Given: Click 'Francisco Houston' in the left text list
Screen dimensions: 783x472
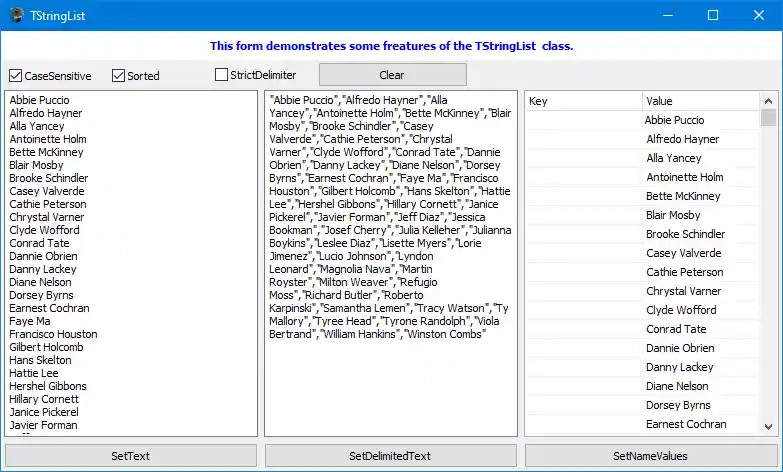Looking at the screenshot, I should point(53,334).
